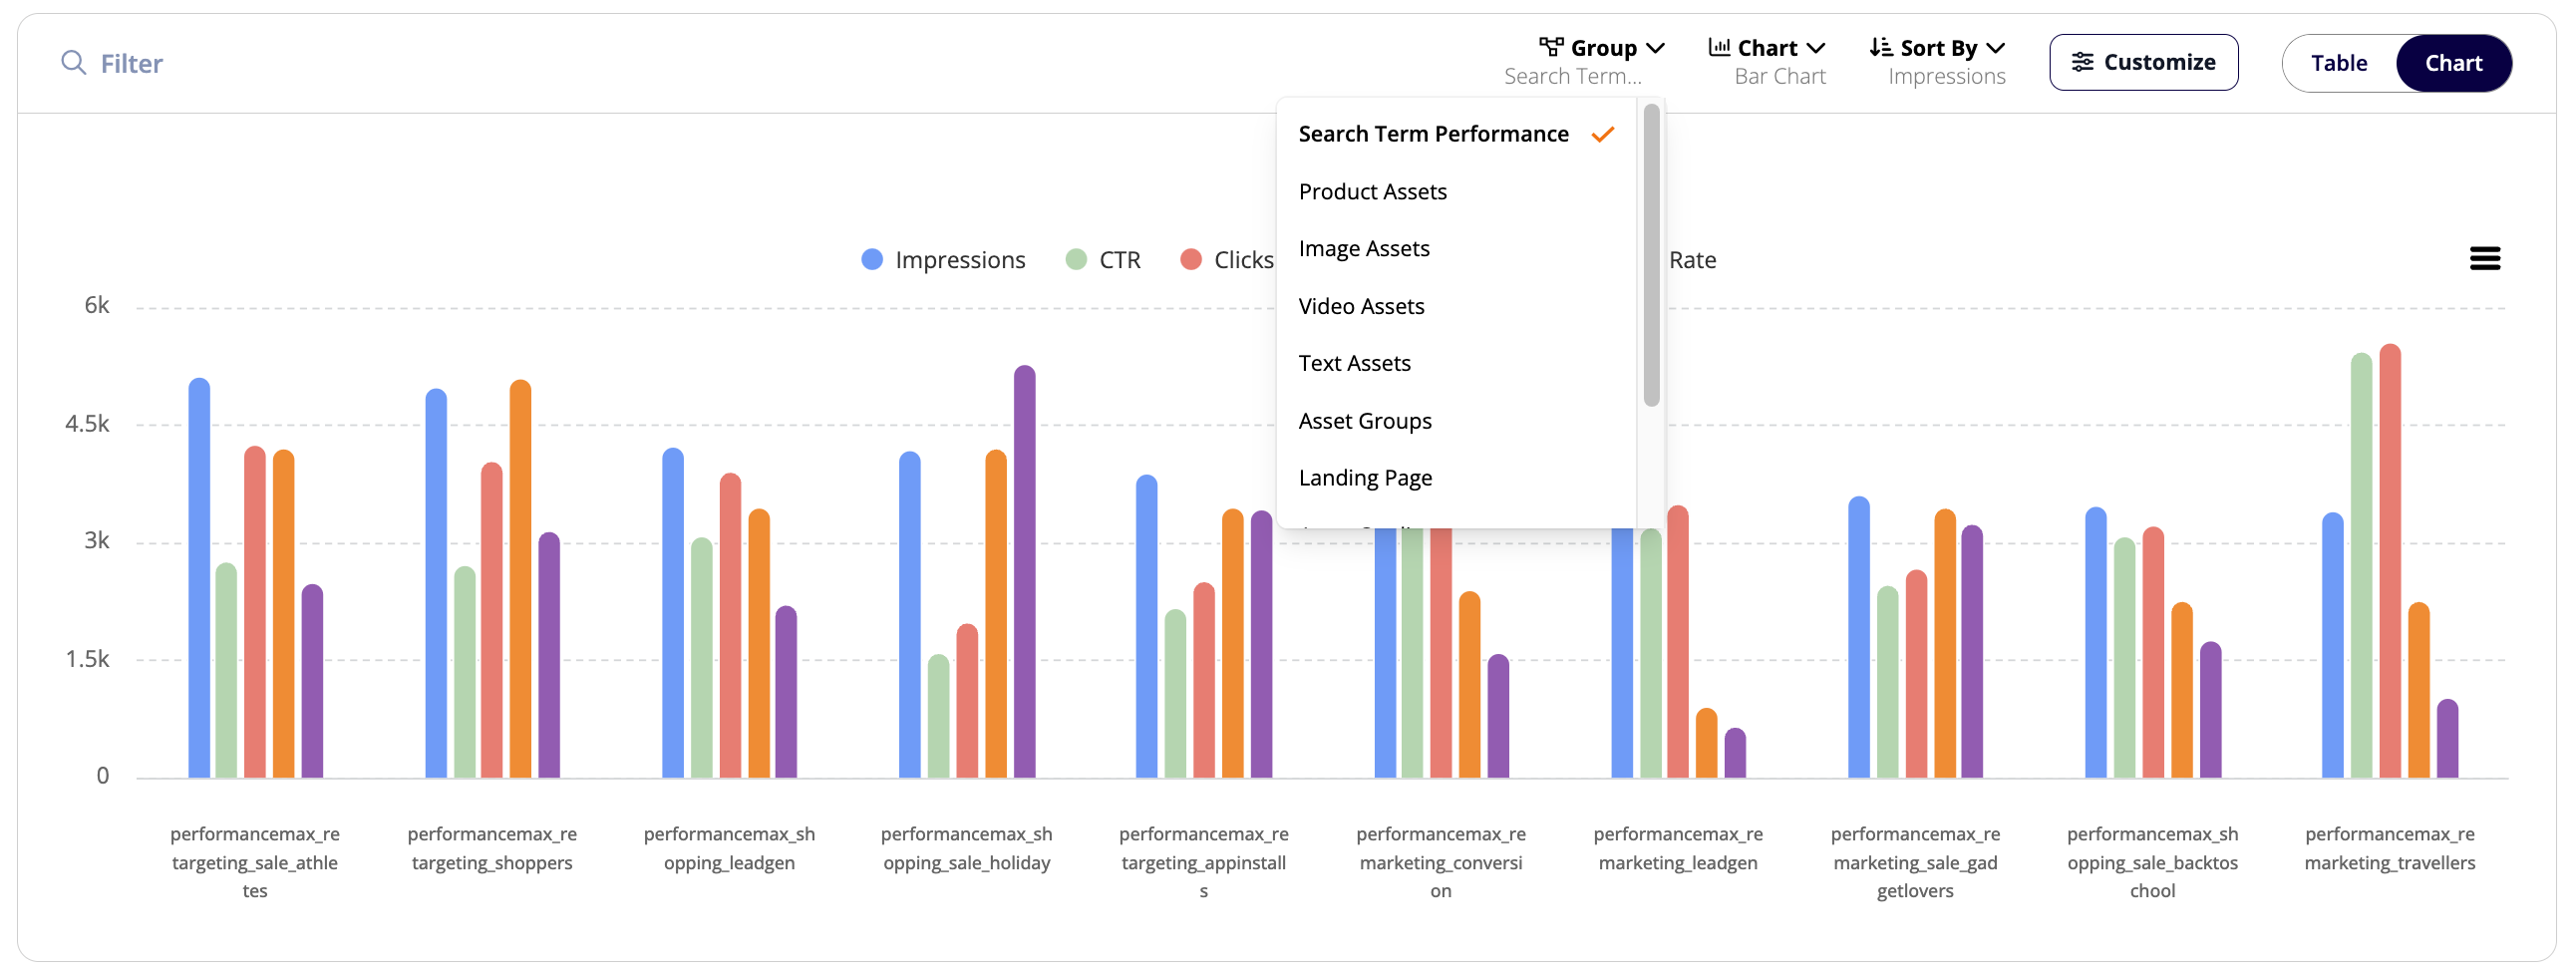Click the orange checkmark beside Search Term Performance
This screenshot has width=2576, height=975.
[x=1602, y=134]
